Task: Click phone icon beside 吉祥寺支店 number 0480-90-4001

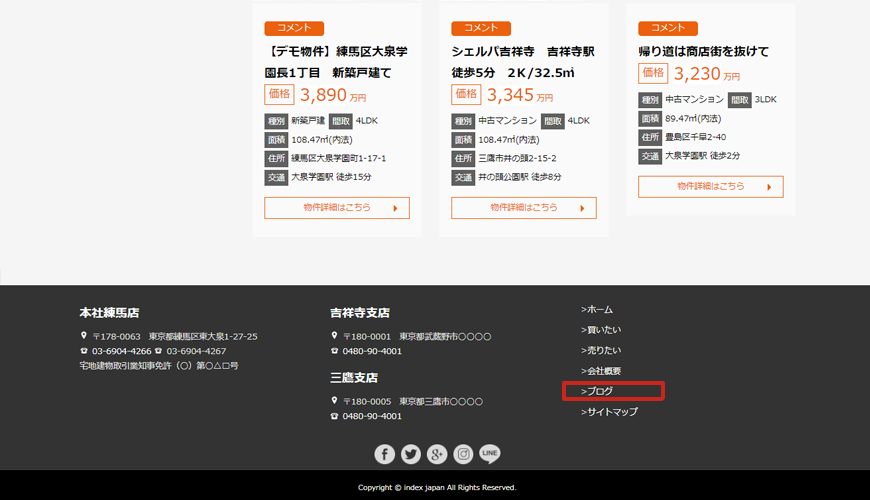Action: click(334, 352)
